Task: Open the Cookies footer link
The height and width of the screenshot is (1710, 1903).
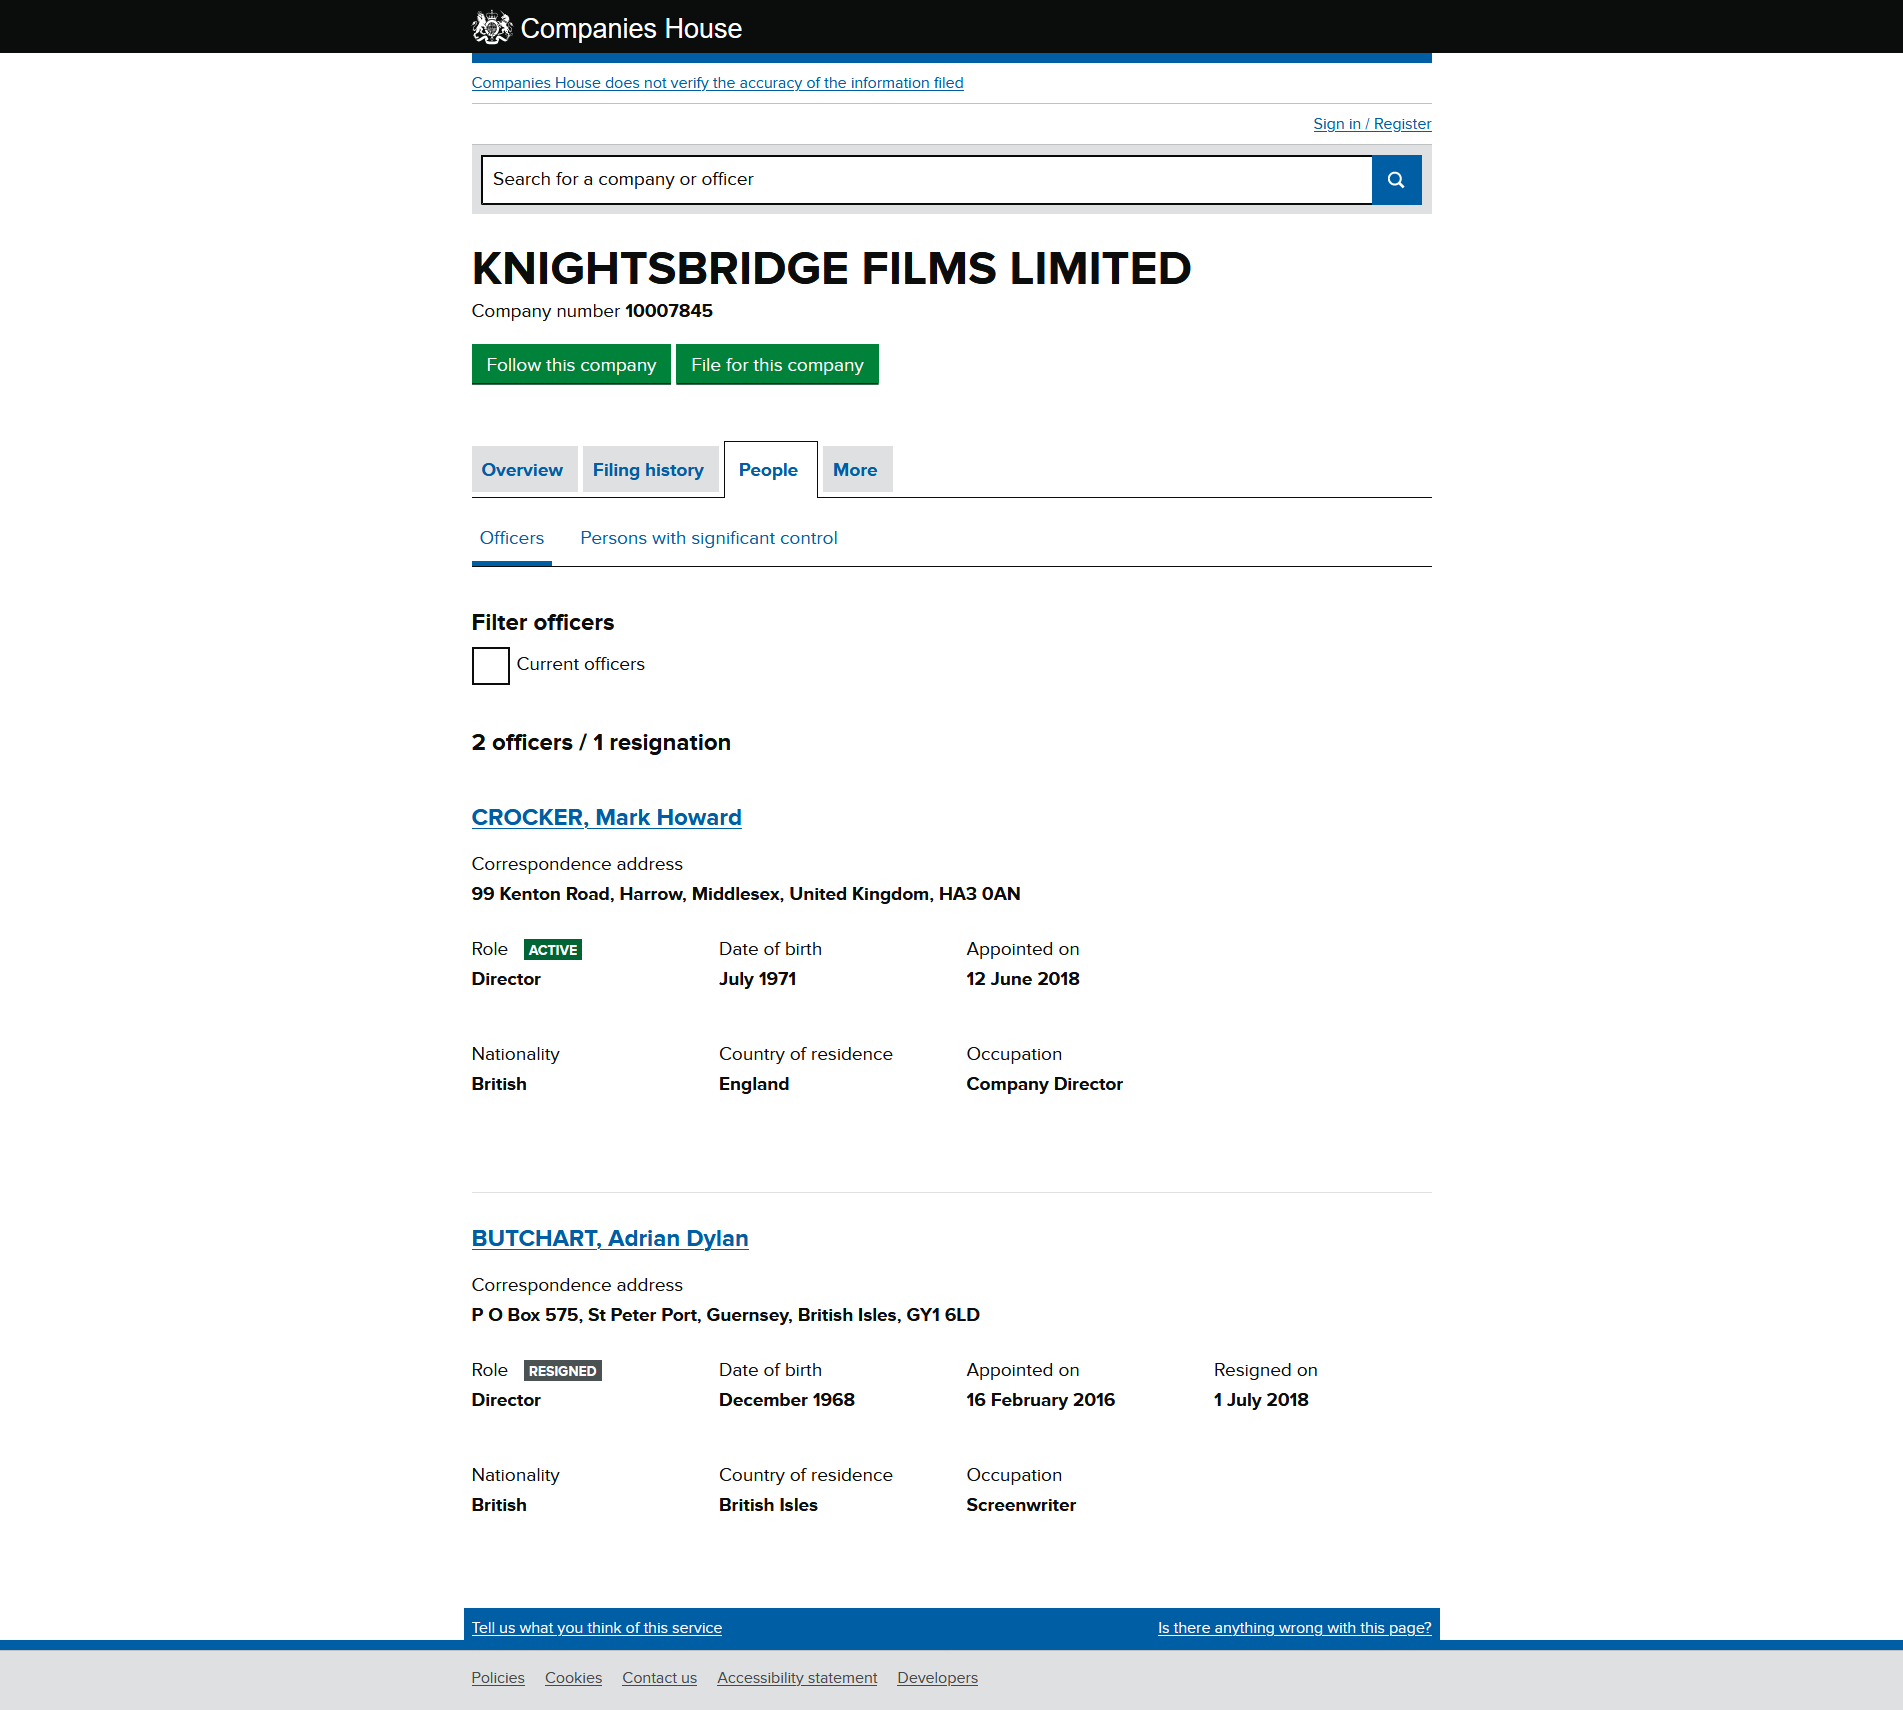Action: pyautogui.click(x=573, y=1678)
